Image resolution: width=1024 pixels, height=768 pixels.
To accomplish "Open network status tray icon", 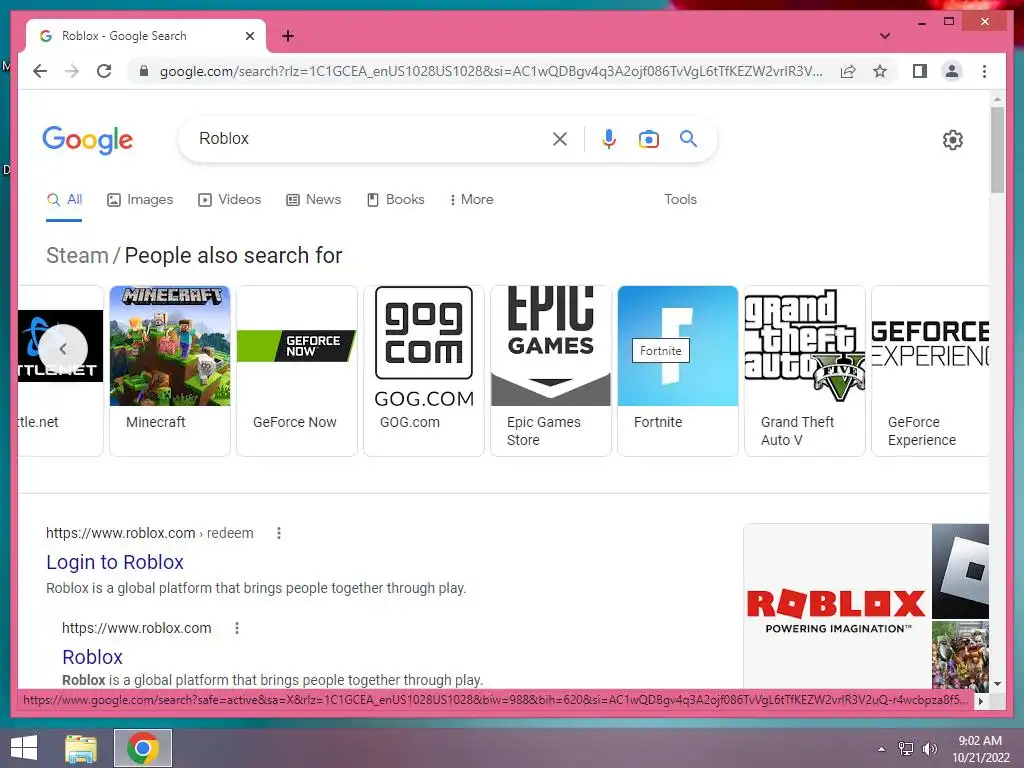I will [905, 749].
